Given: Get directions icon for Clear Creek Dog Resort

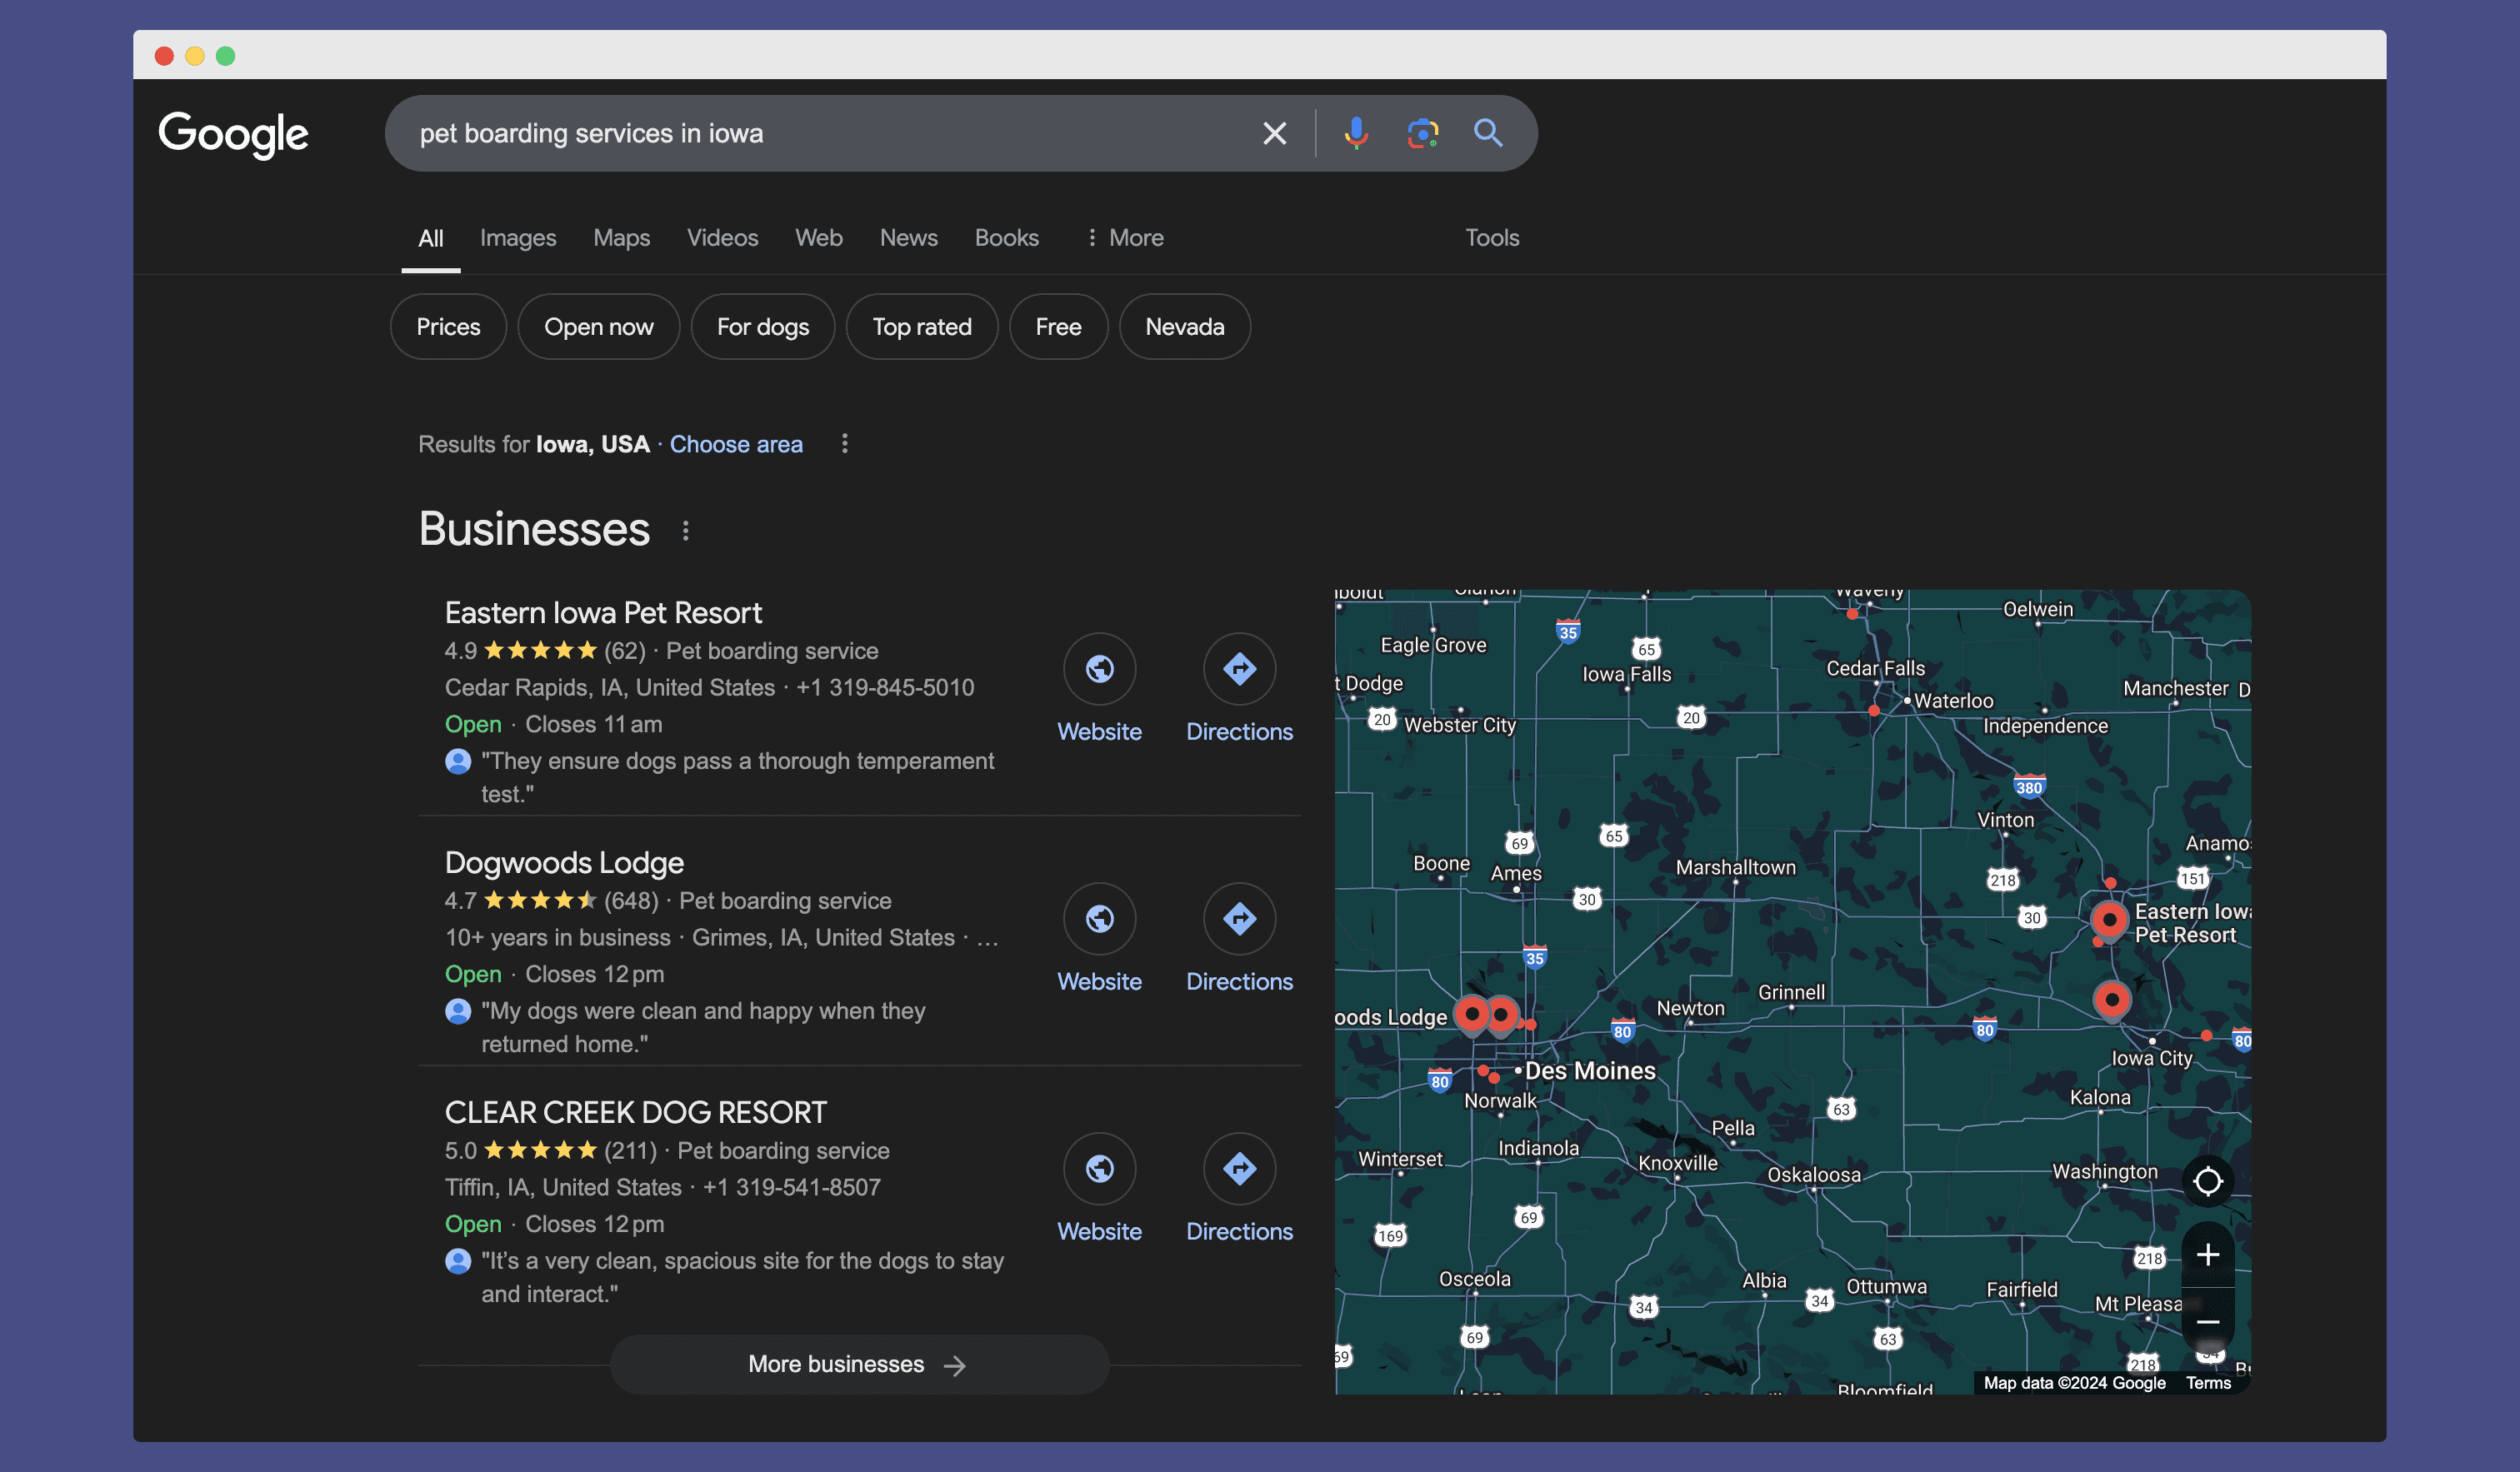Looking at the screenshot, I should 1239,1168.
